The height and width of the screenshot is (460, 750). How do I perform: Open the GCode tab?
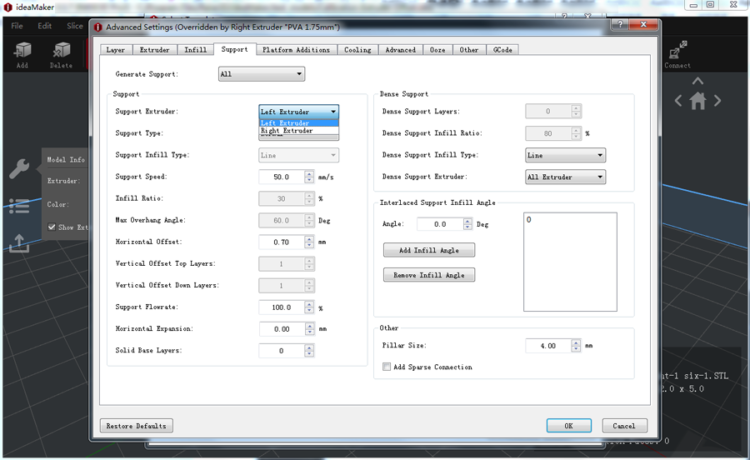tap(503, 50)
